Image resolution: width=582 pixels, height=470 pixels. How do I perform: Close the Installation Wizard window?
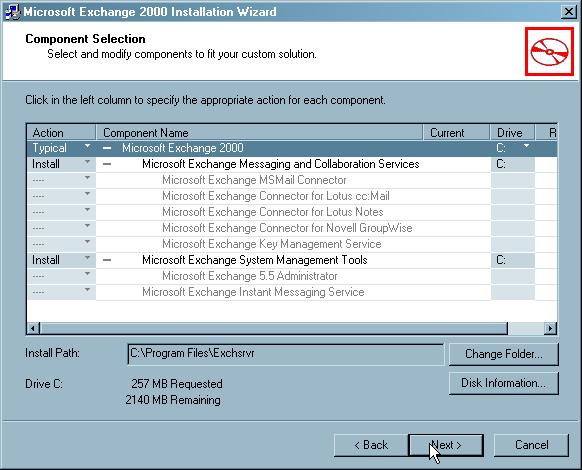tap(569, 12)
